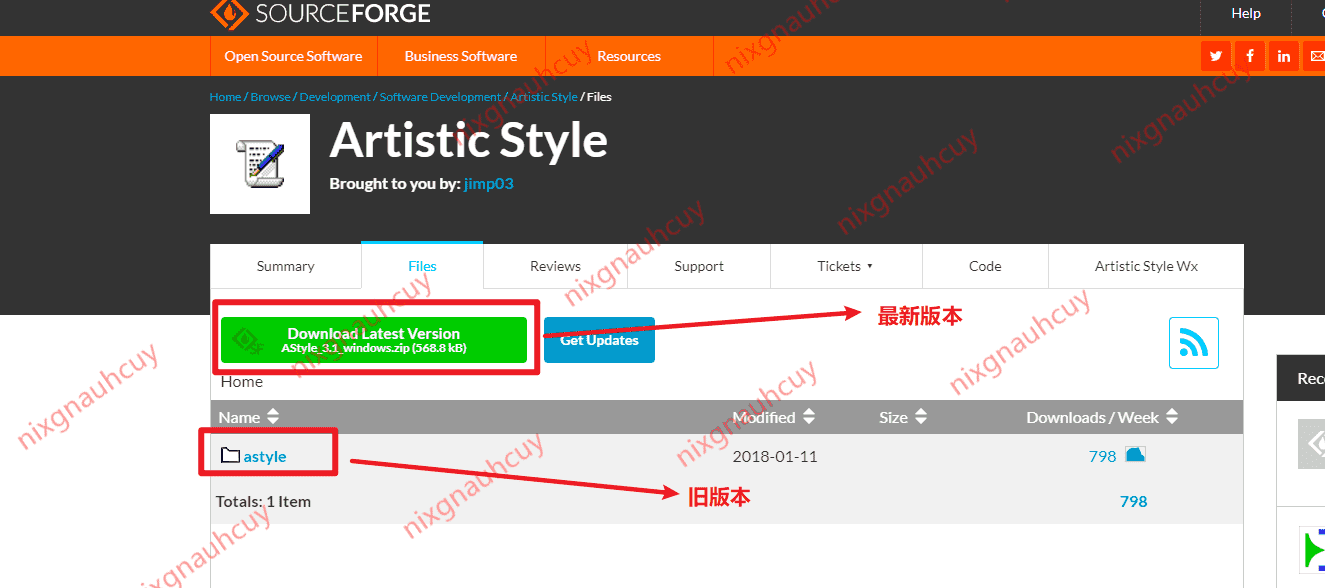Screen dimensions: 1325x588
Task: Click the Help link
Action: 1246,13
